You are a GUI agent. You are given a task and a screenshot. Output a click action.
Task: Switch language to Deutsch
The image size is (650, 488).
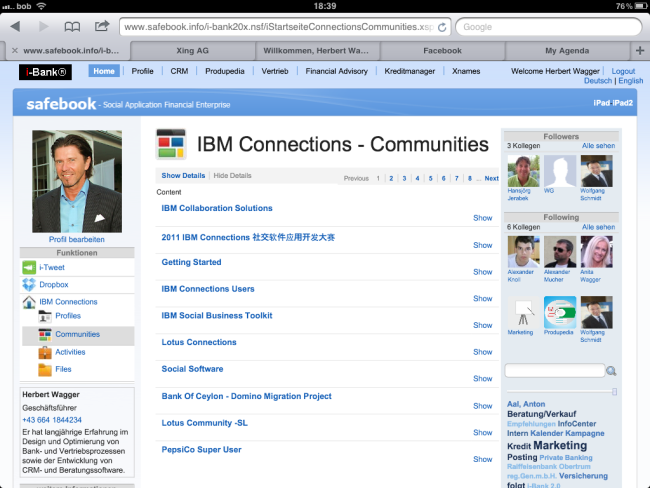click(x=598, y=80)
